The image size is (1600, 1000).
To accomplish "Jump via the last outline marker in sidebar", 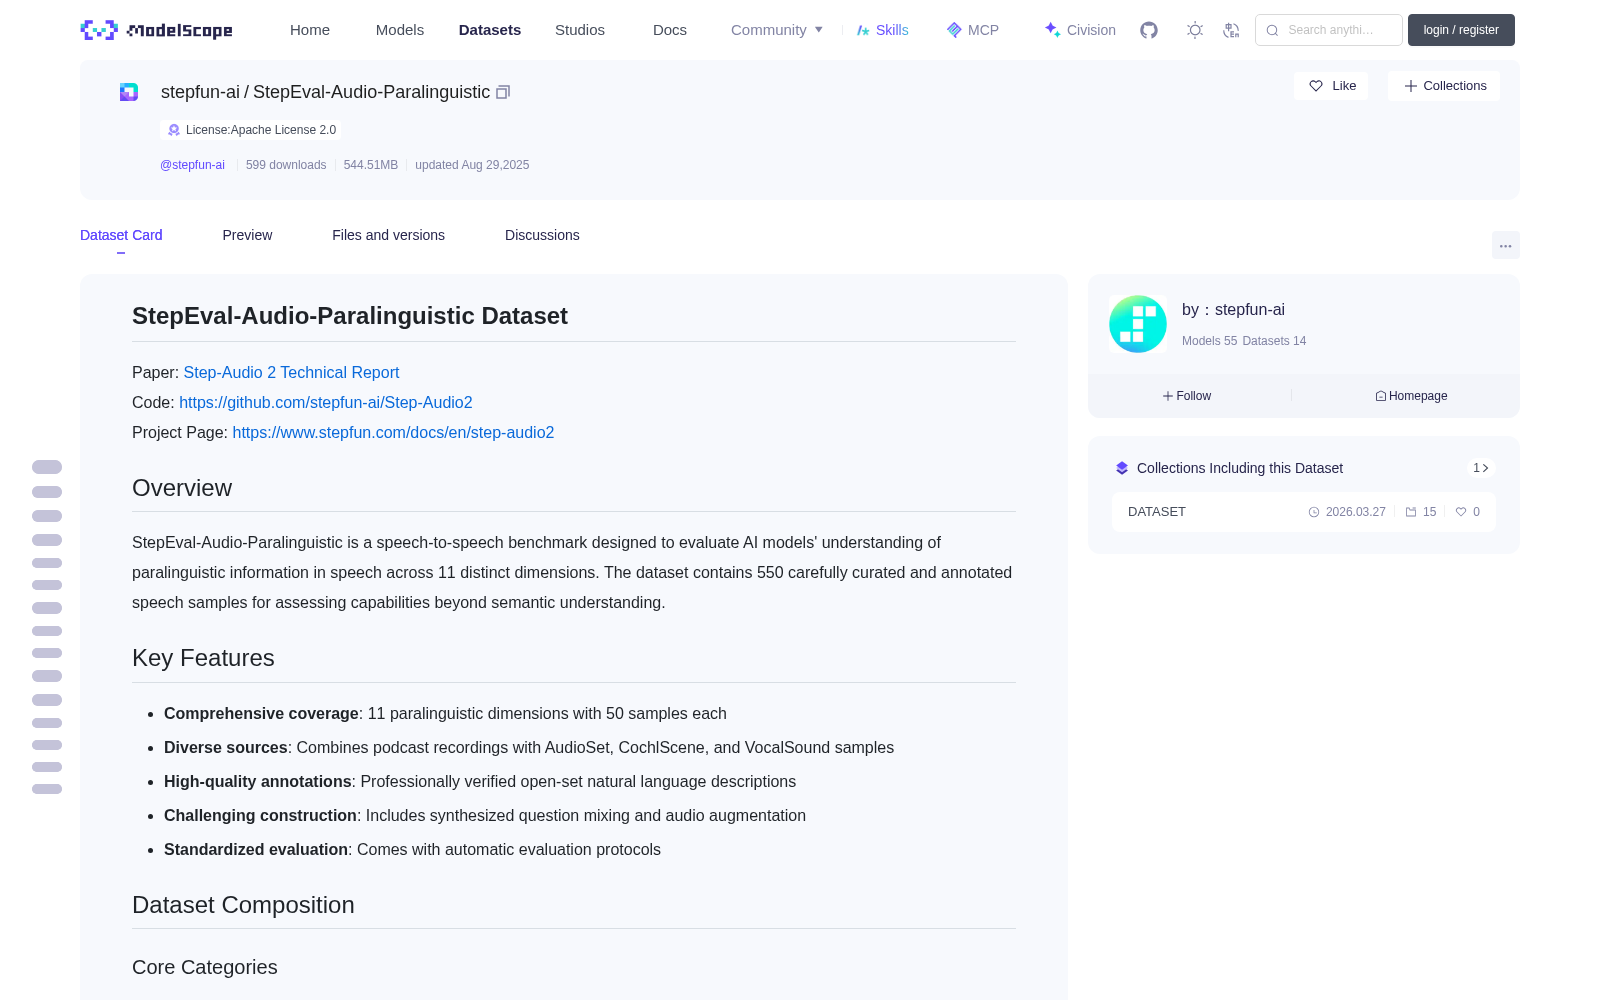I will pyautogui.click(x=47, y=789).
